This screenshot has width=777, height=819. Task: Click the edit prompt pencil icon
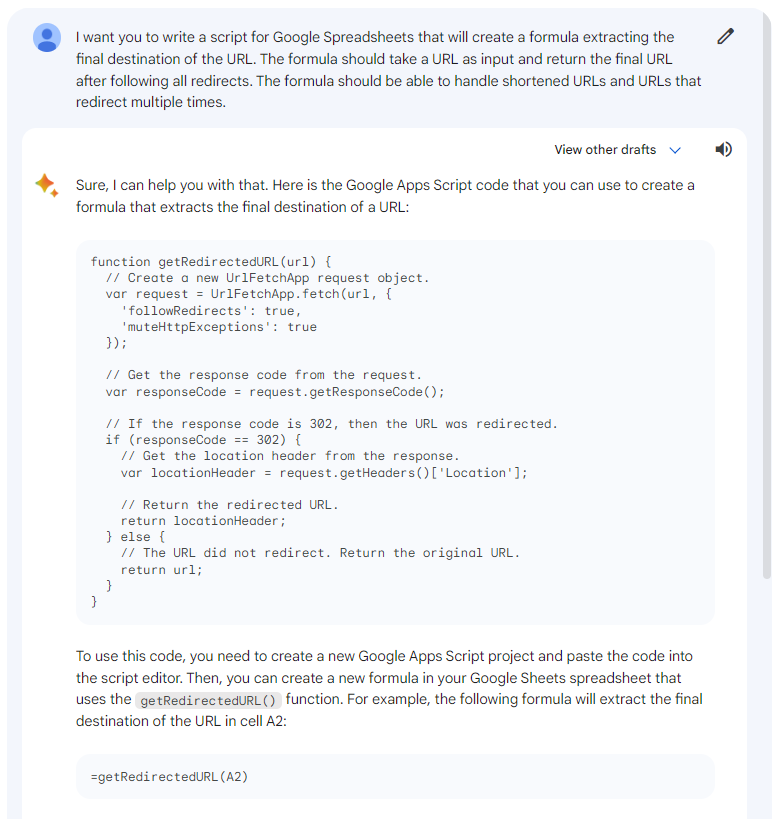tap(726, 37)
